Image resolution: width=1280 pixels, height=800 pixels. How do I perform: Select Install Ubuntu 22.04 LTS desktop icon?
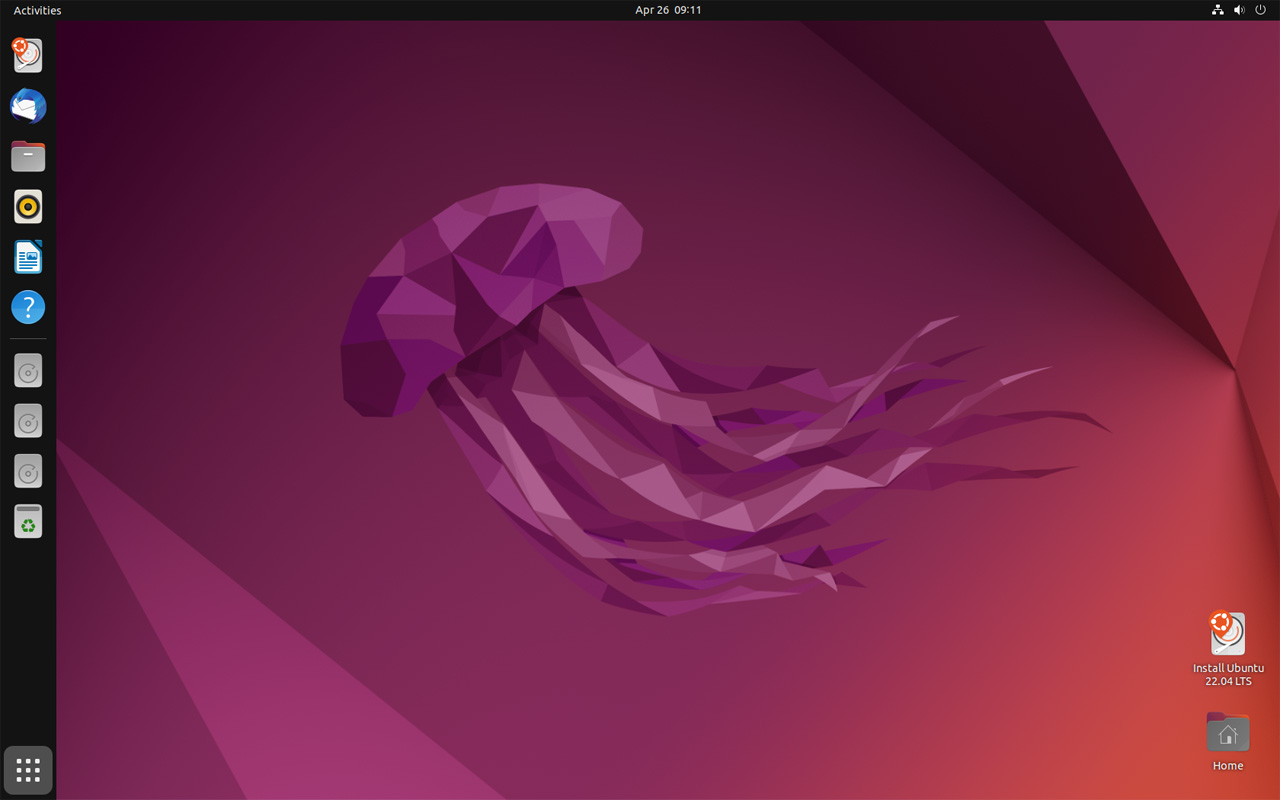[1228, 649]
